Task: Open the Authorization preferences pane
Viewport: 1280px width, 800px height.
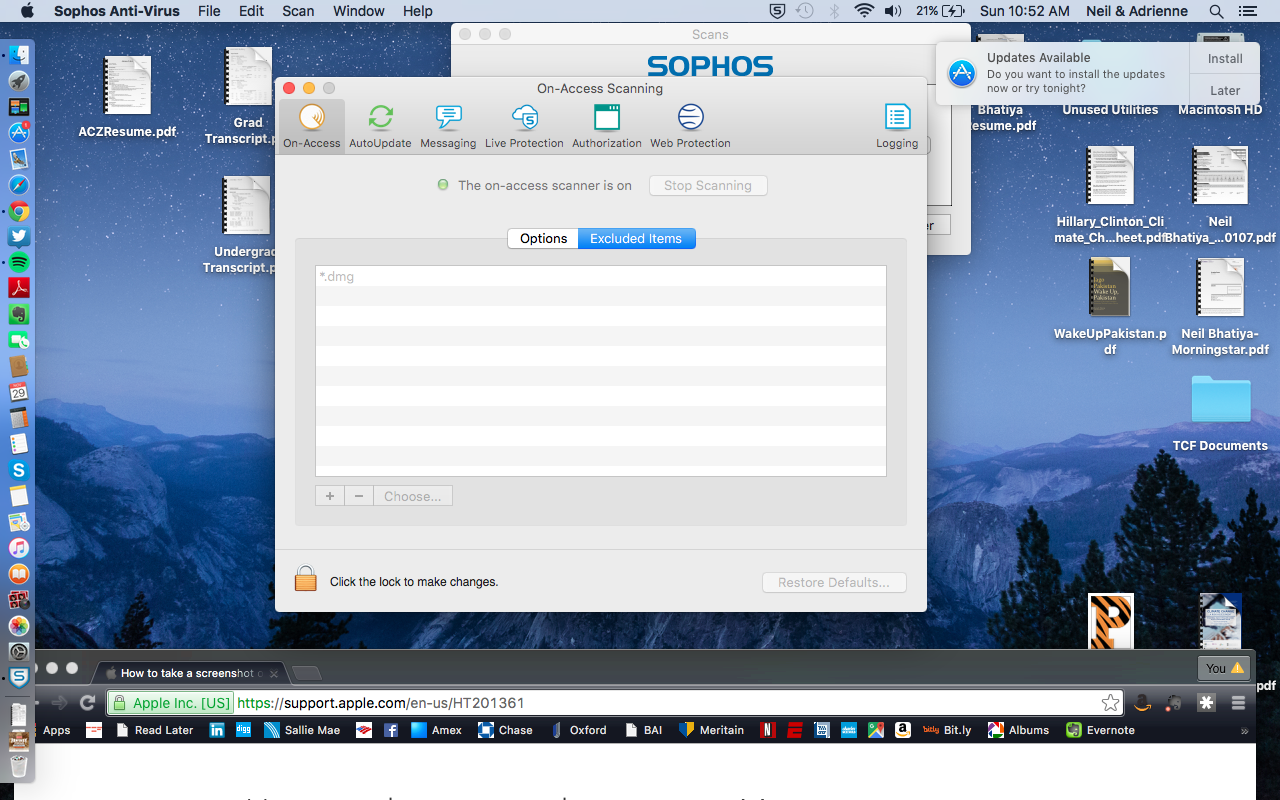Action: coord(606,126)
